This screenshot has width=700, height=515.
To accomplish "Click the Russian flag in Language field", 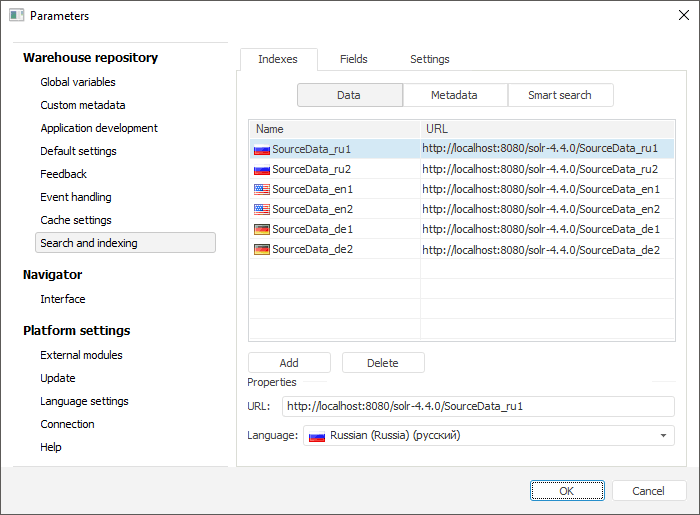I will click(317, 436).
